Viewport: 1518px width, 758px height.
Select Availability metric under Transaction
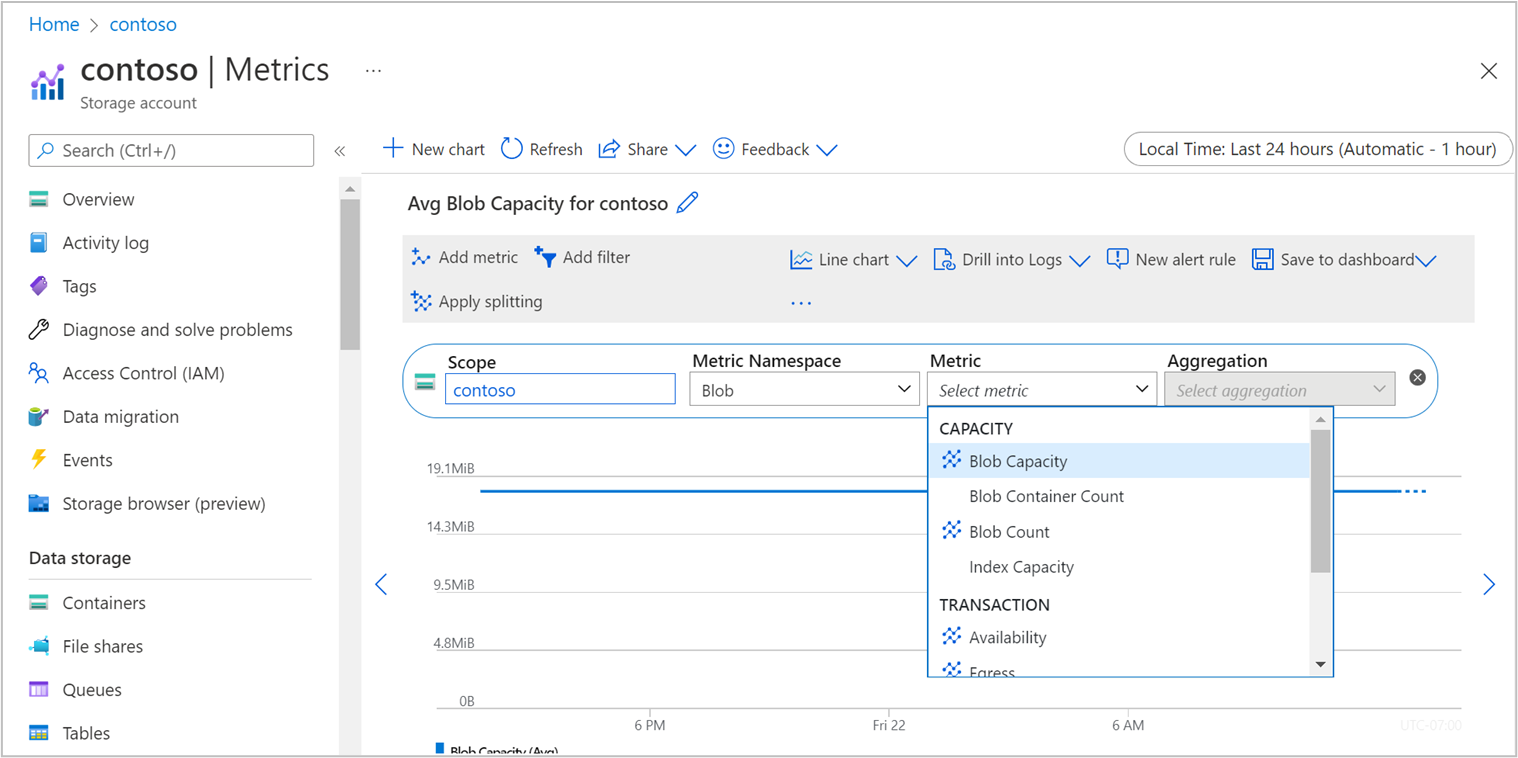point(1119,637)
